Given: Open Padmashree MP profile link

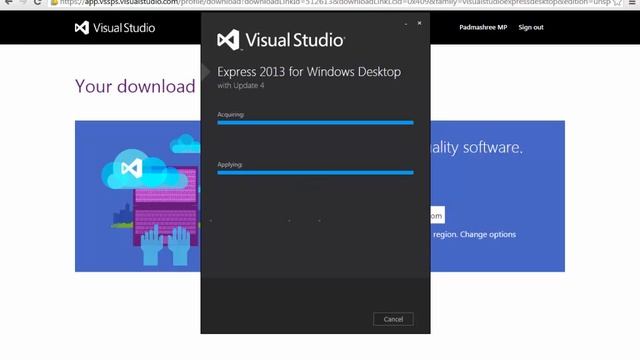Looking at the screenshot, I should pos(483,27).
